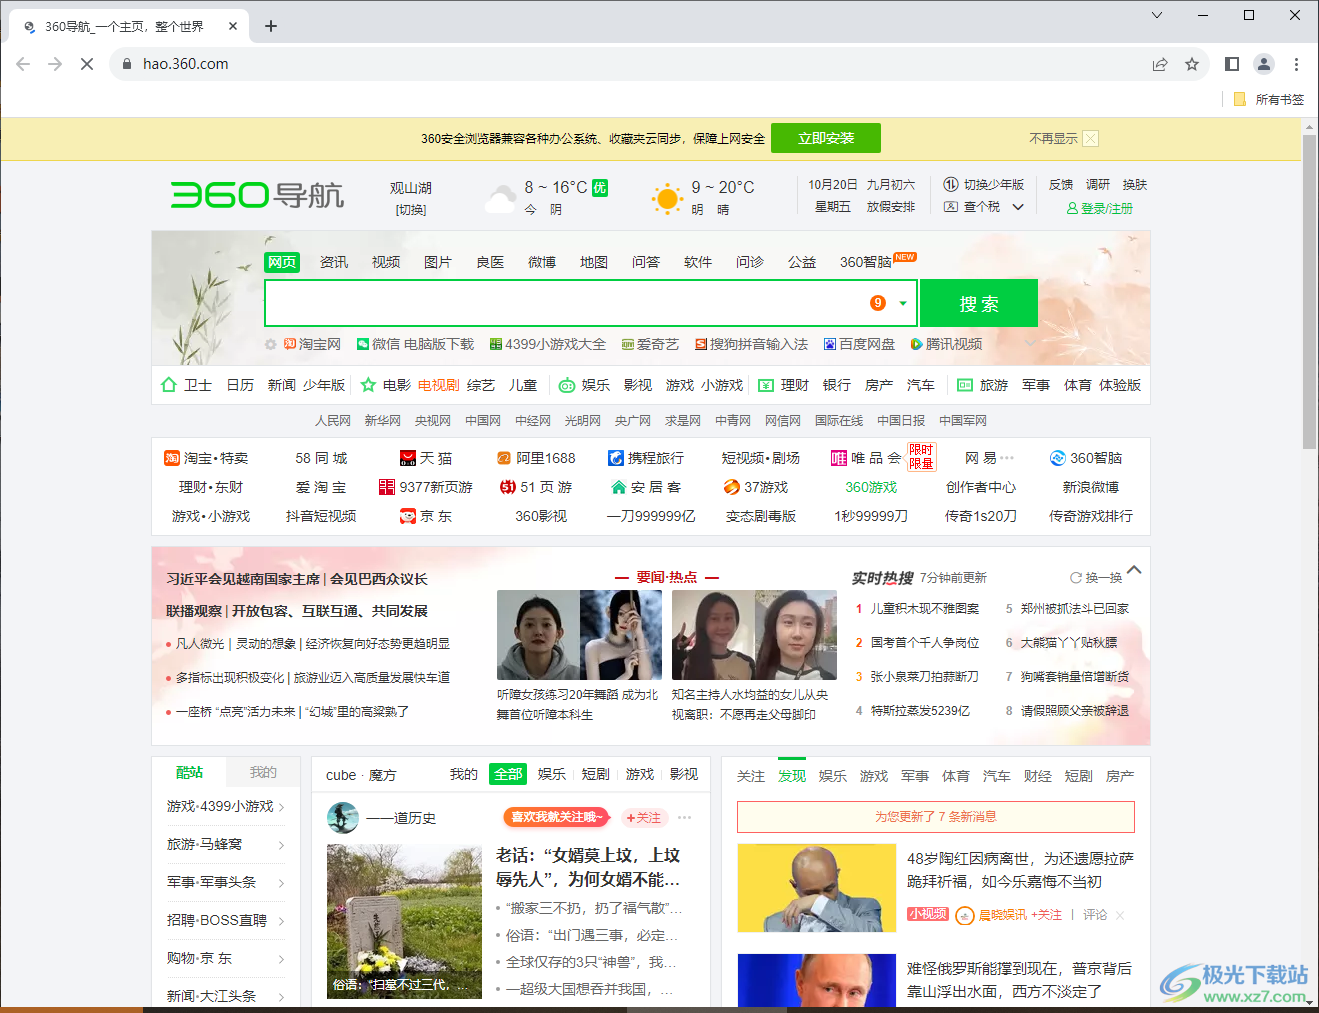Open the Chrome profile avatar
1319x1013 pixels.
pyautogui.click(x=1264, y=64)
